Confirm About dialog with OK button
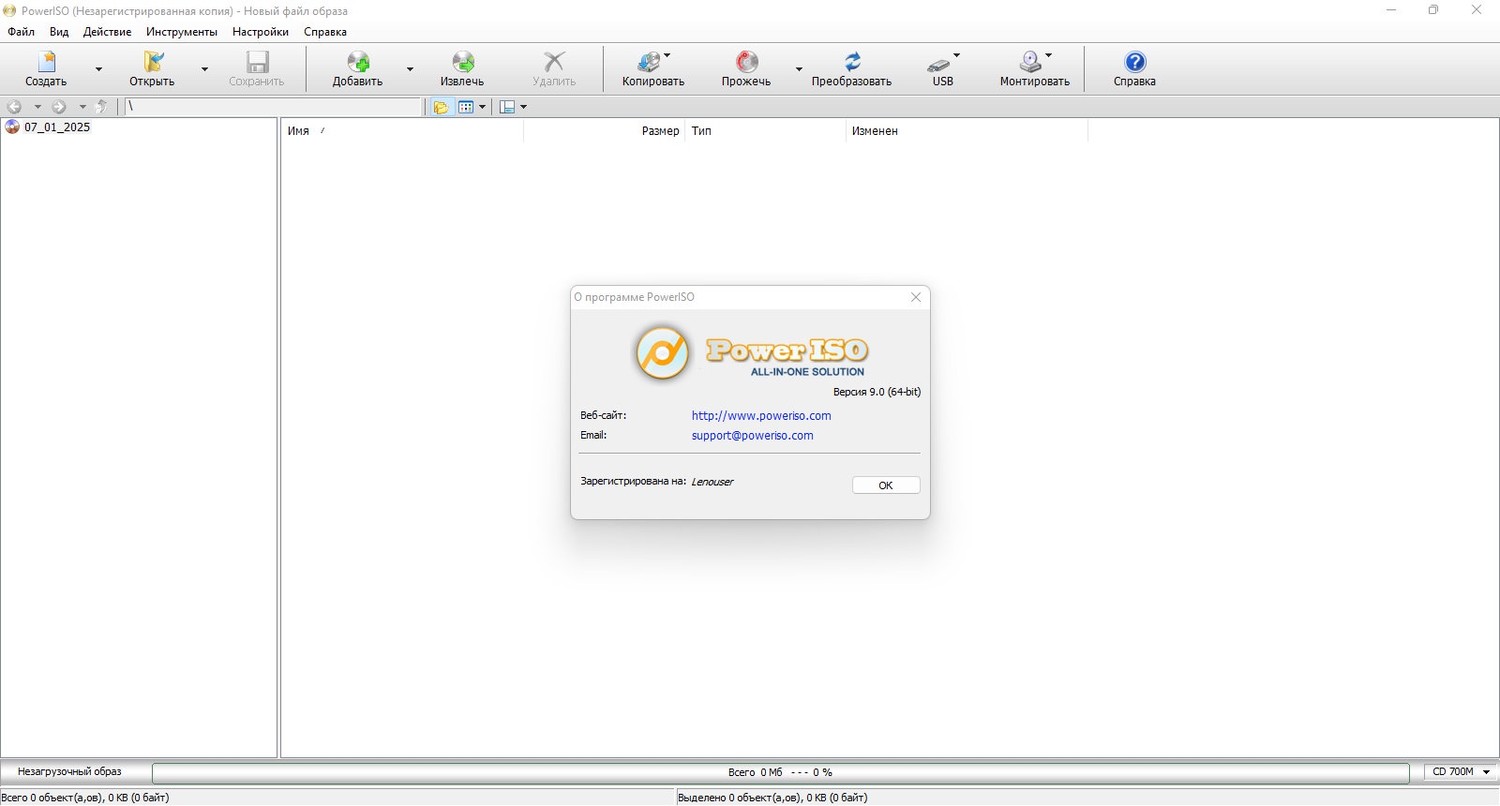This screenshot has width=1500, height=806. [x=886, y=485]
